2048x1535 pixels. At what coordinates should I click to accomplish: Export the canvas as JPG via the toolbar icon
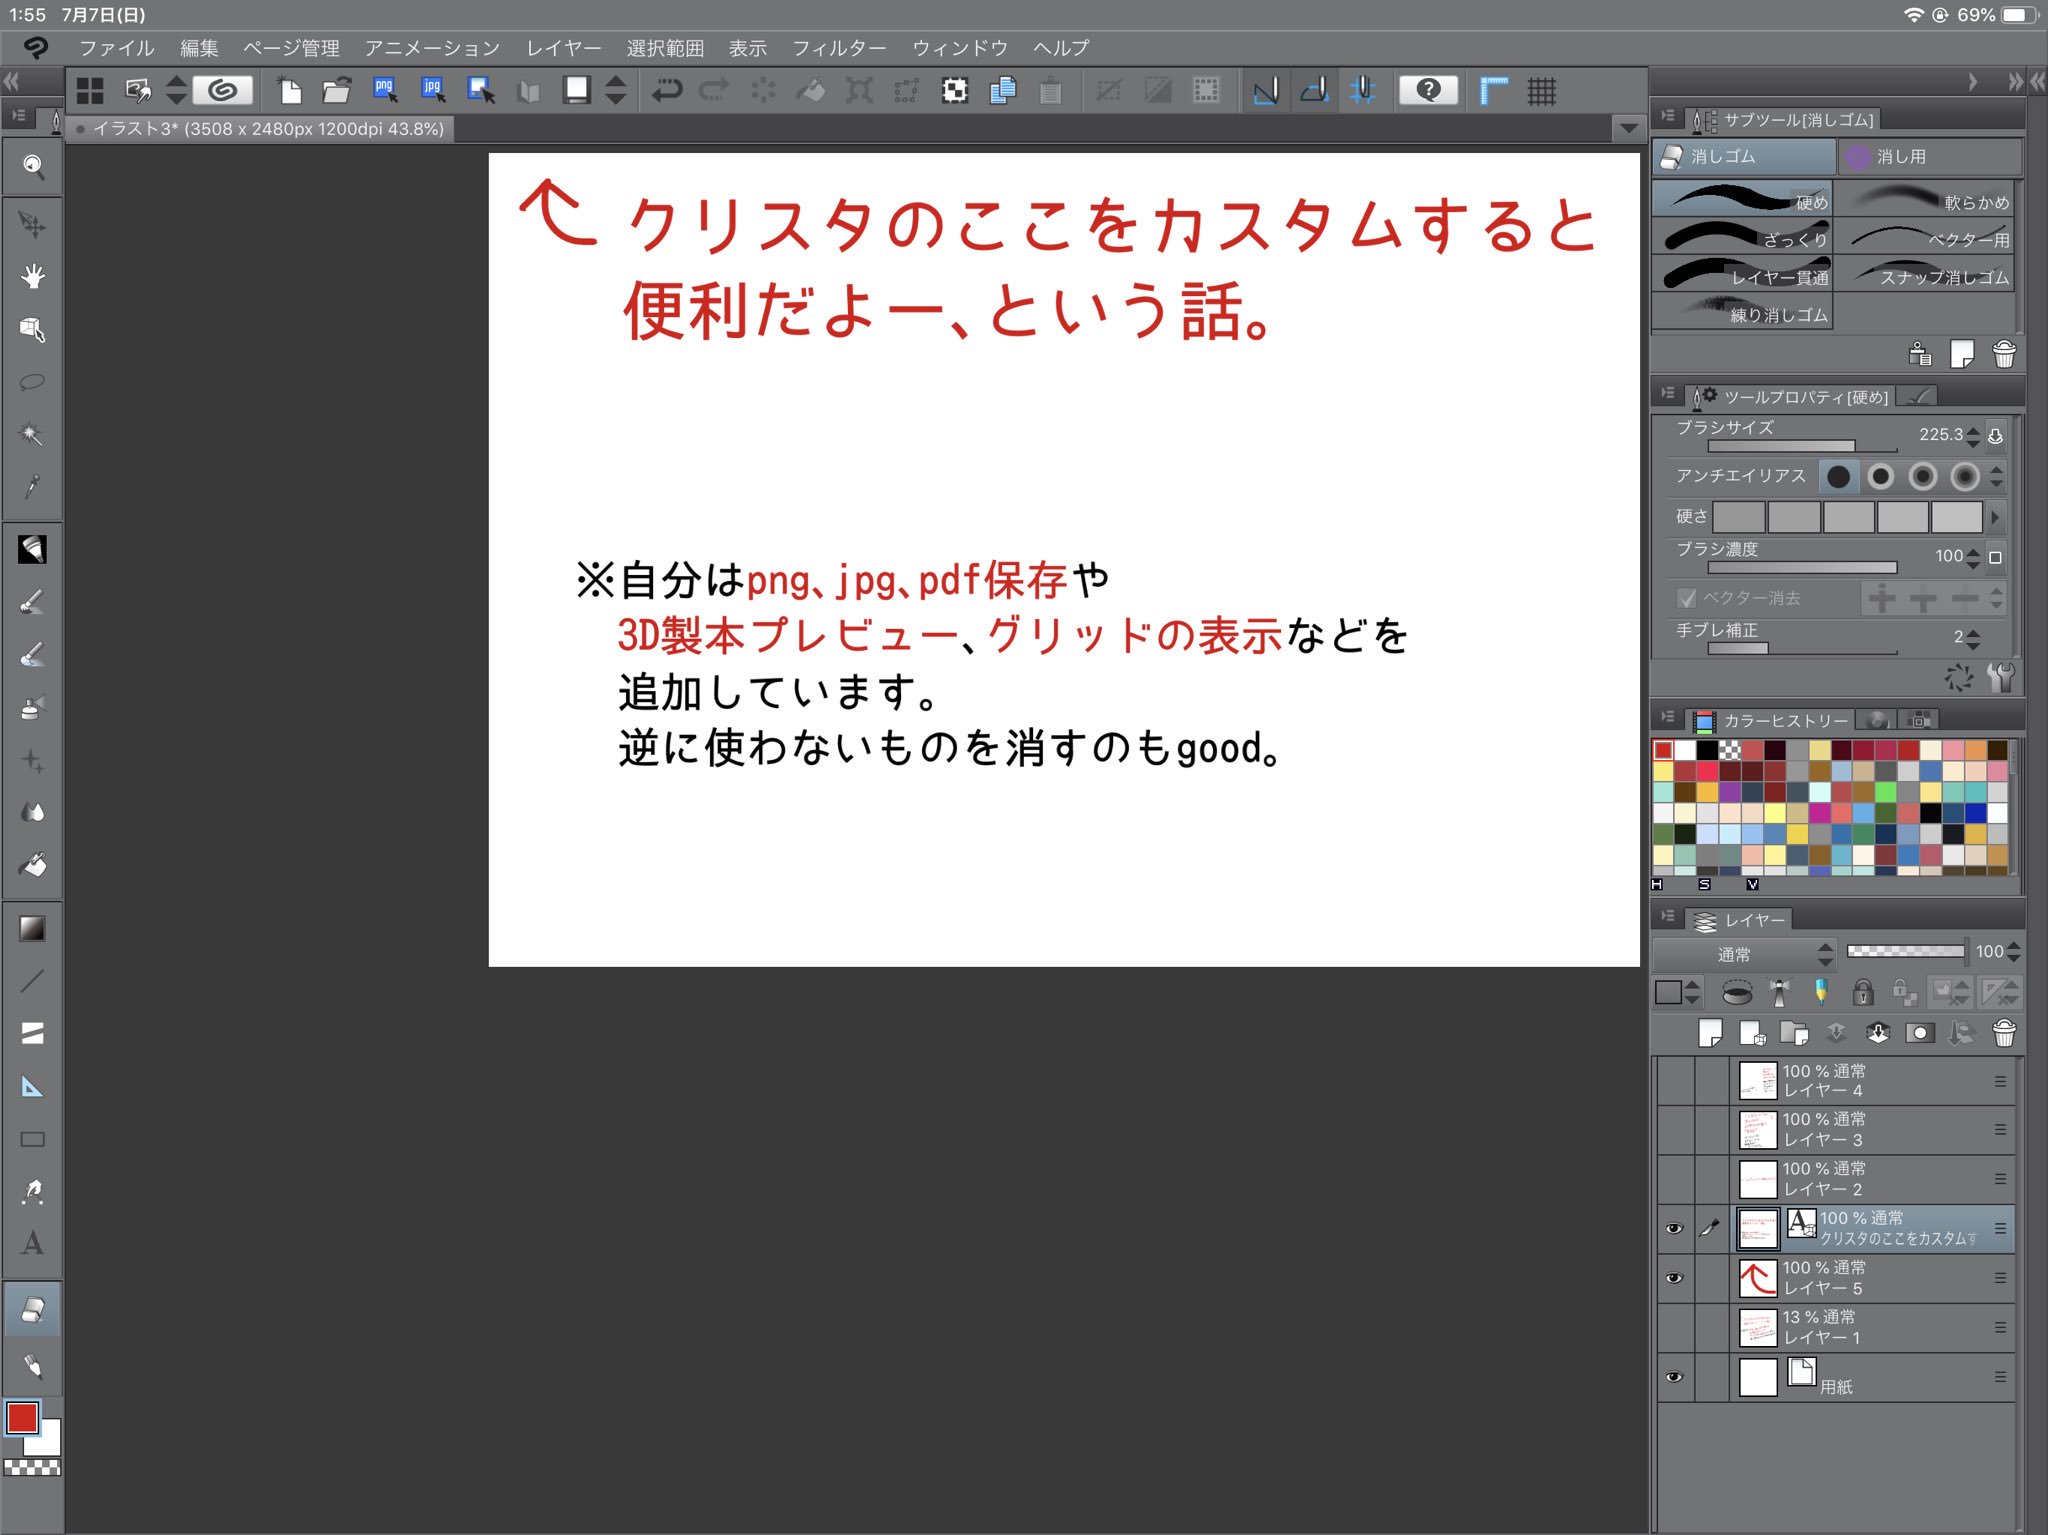coord(432,89)
